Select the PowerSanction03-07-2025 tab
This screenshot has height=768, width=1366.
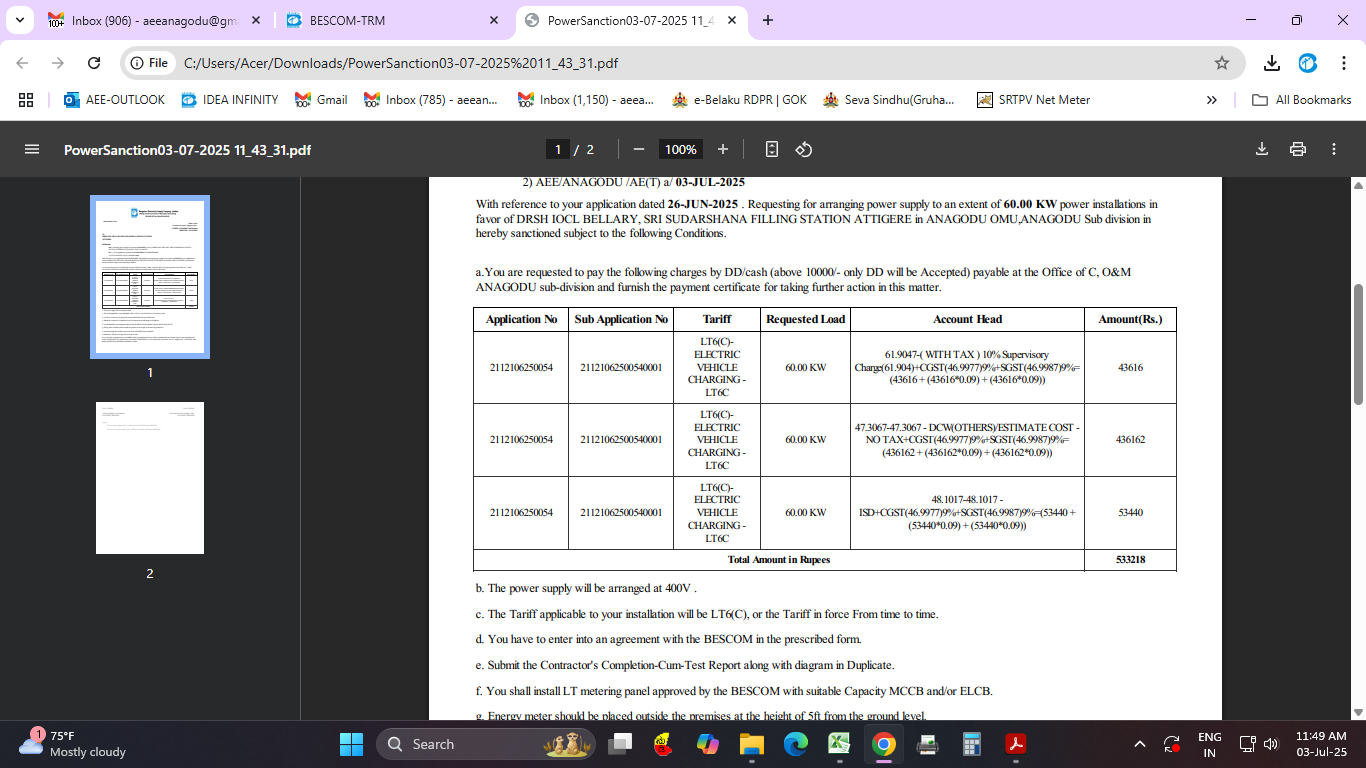point(632,20)
